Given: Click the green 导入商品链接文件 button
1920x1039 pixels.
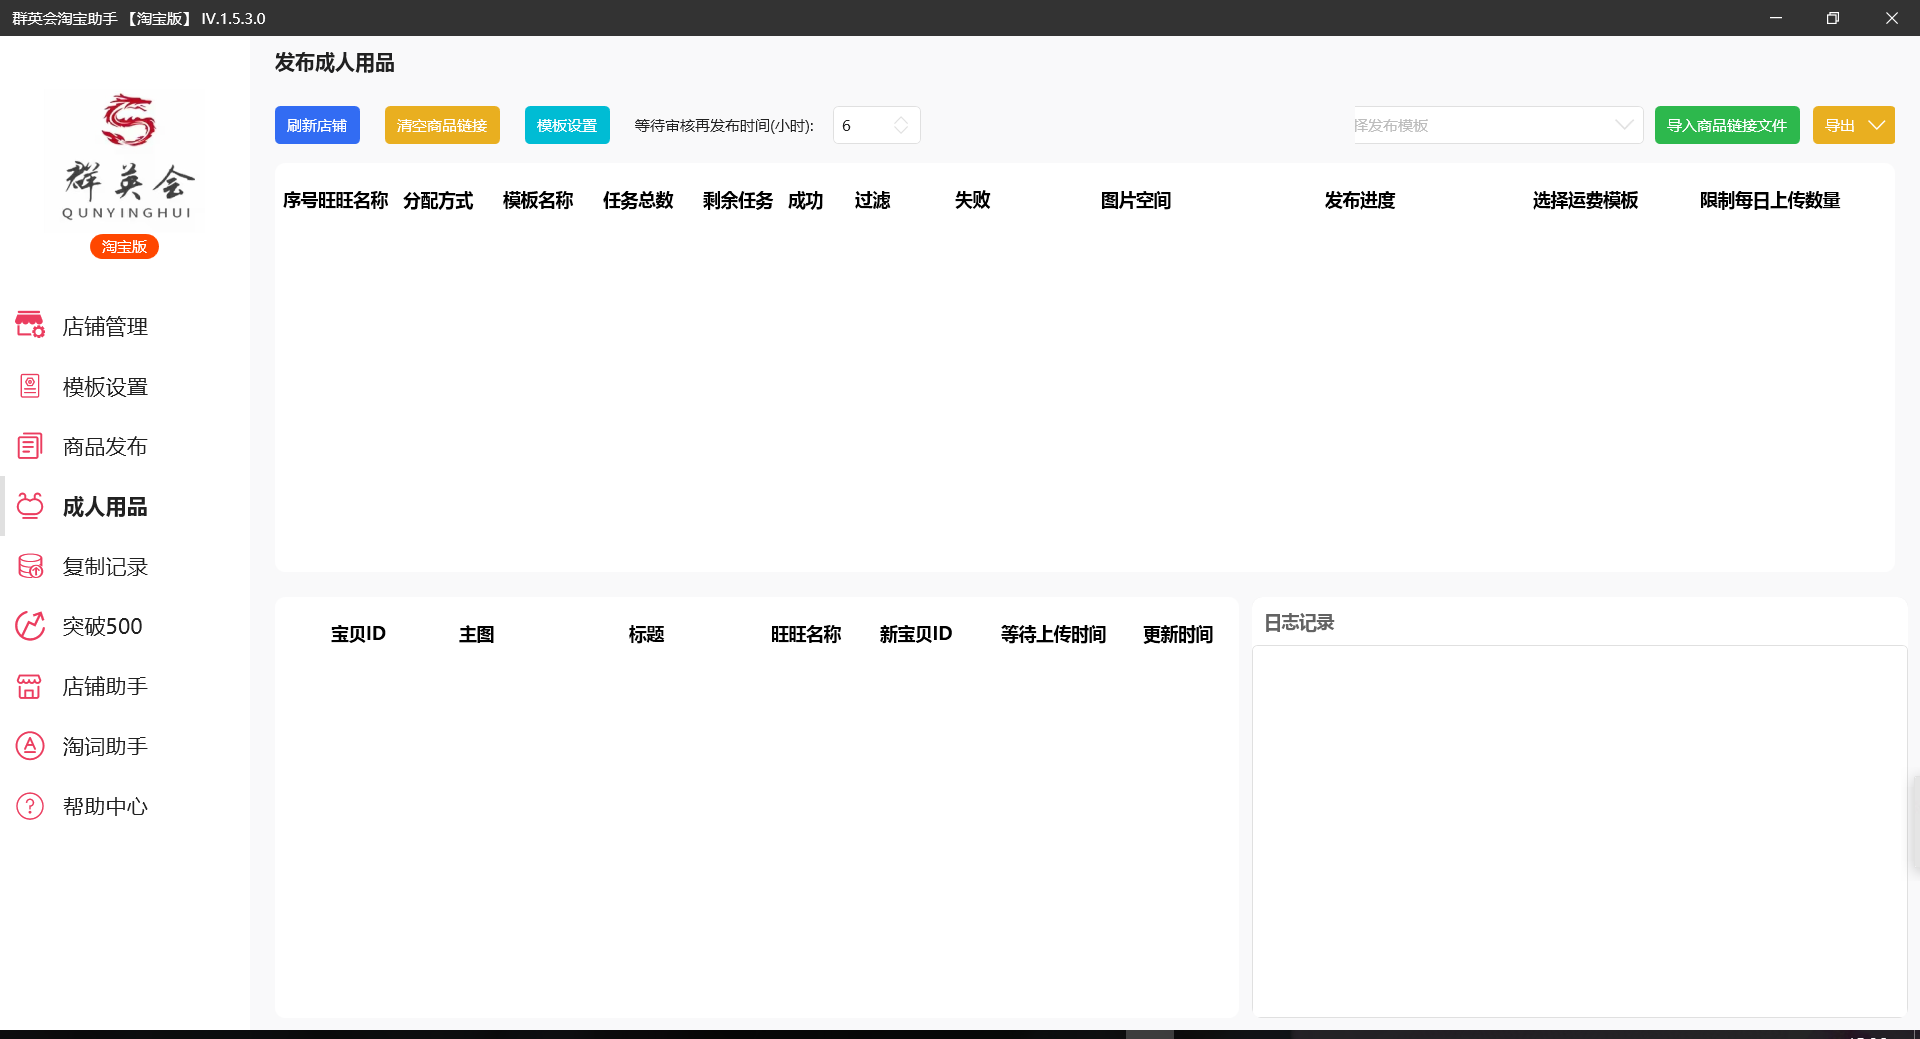Looking at the screenshot, I should tap(1726, 125).
